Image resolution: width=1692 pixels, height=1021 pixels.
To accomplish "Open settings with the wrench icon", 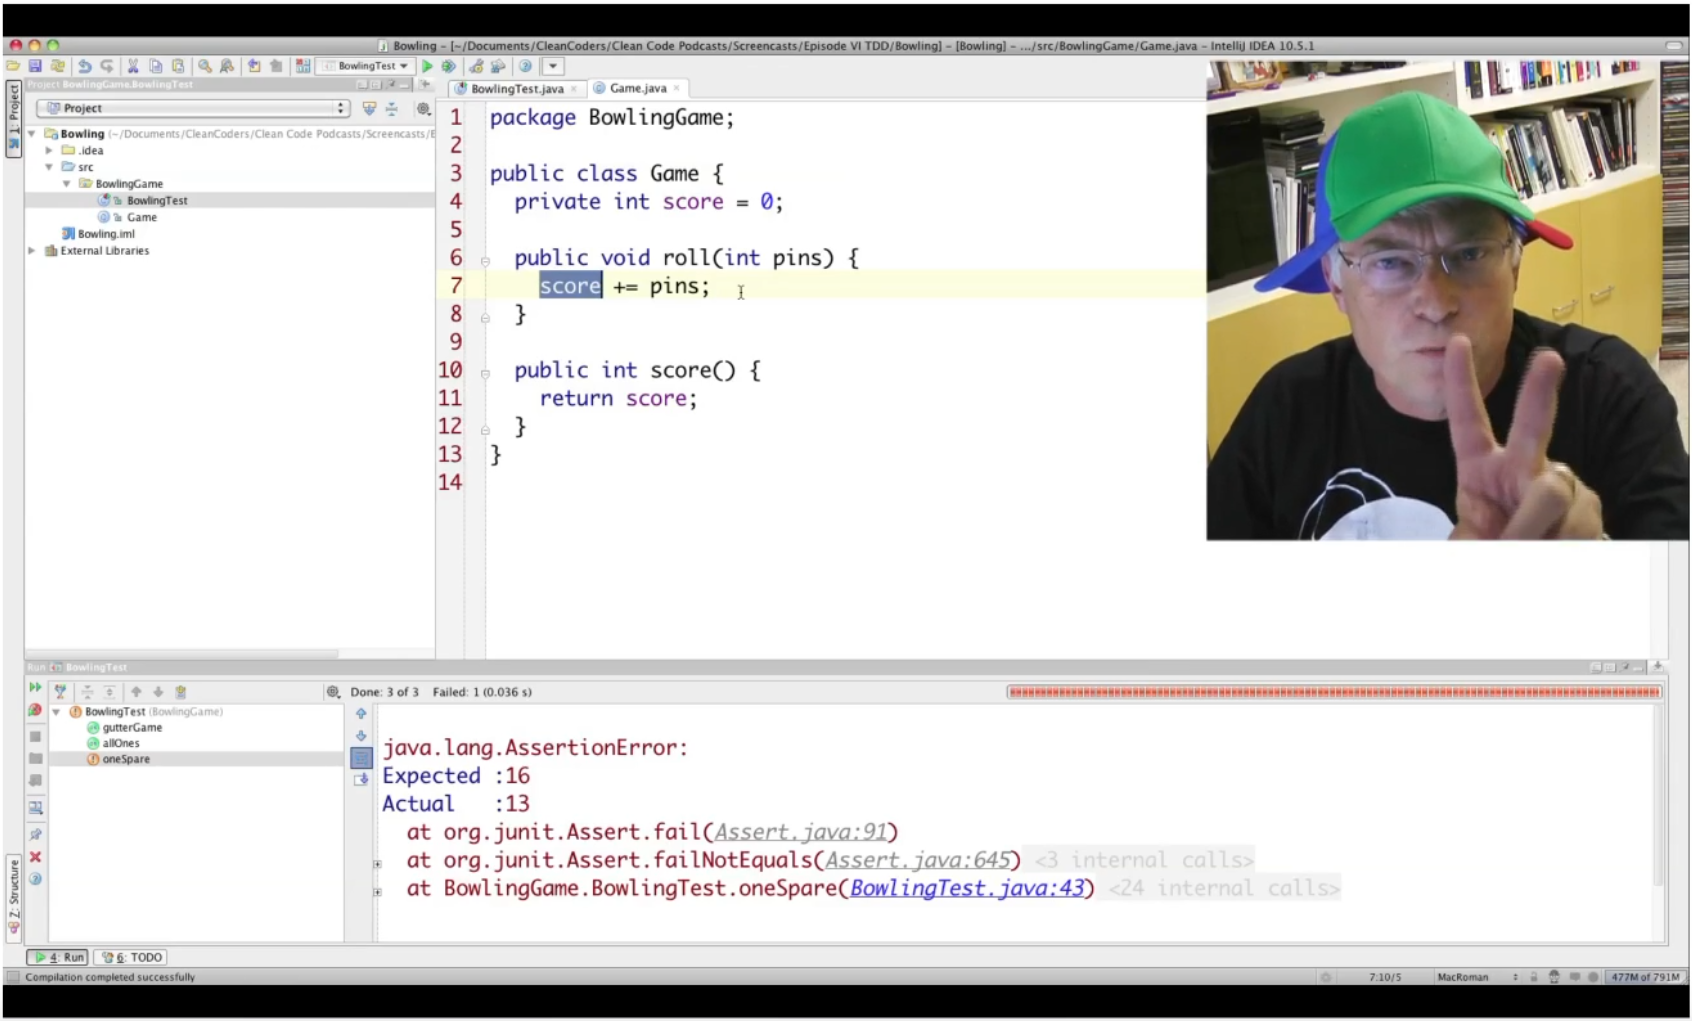I will (476, 66).
